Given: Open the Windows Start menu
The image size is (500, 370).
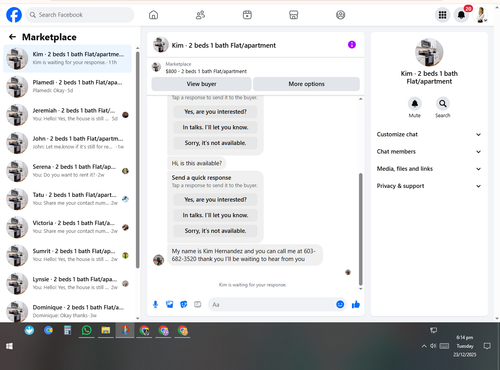Looking at the screenshot, I should [10, 346].
